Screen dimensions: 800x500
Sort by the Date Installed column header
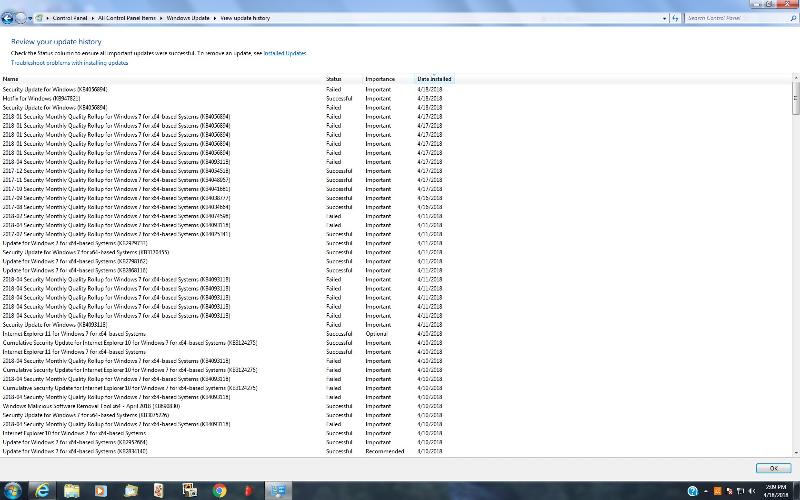(434, 79)
